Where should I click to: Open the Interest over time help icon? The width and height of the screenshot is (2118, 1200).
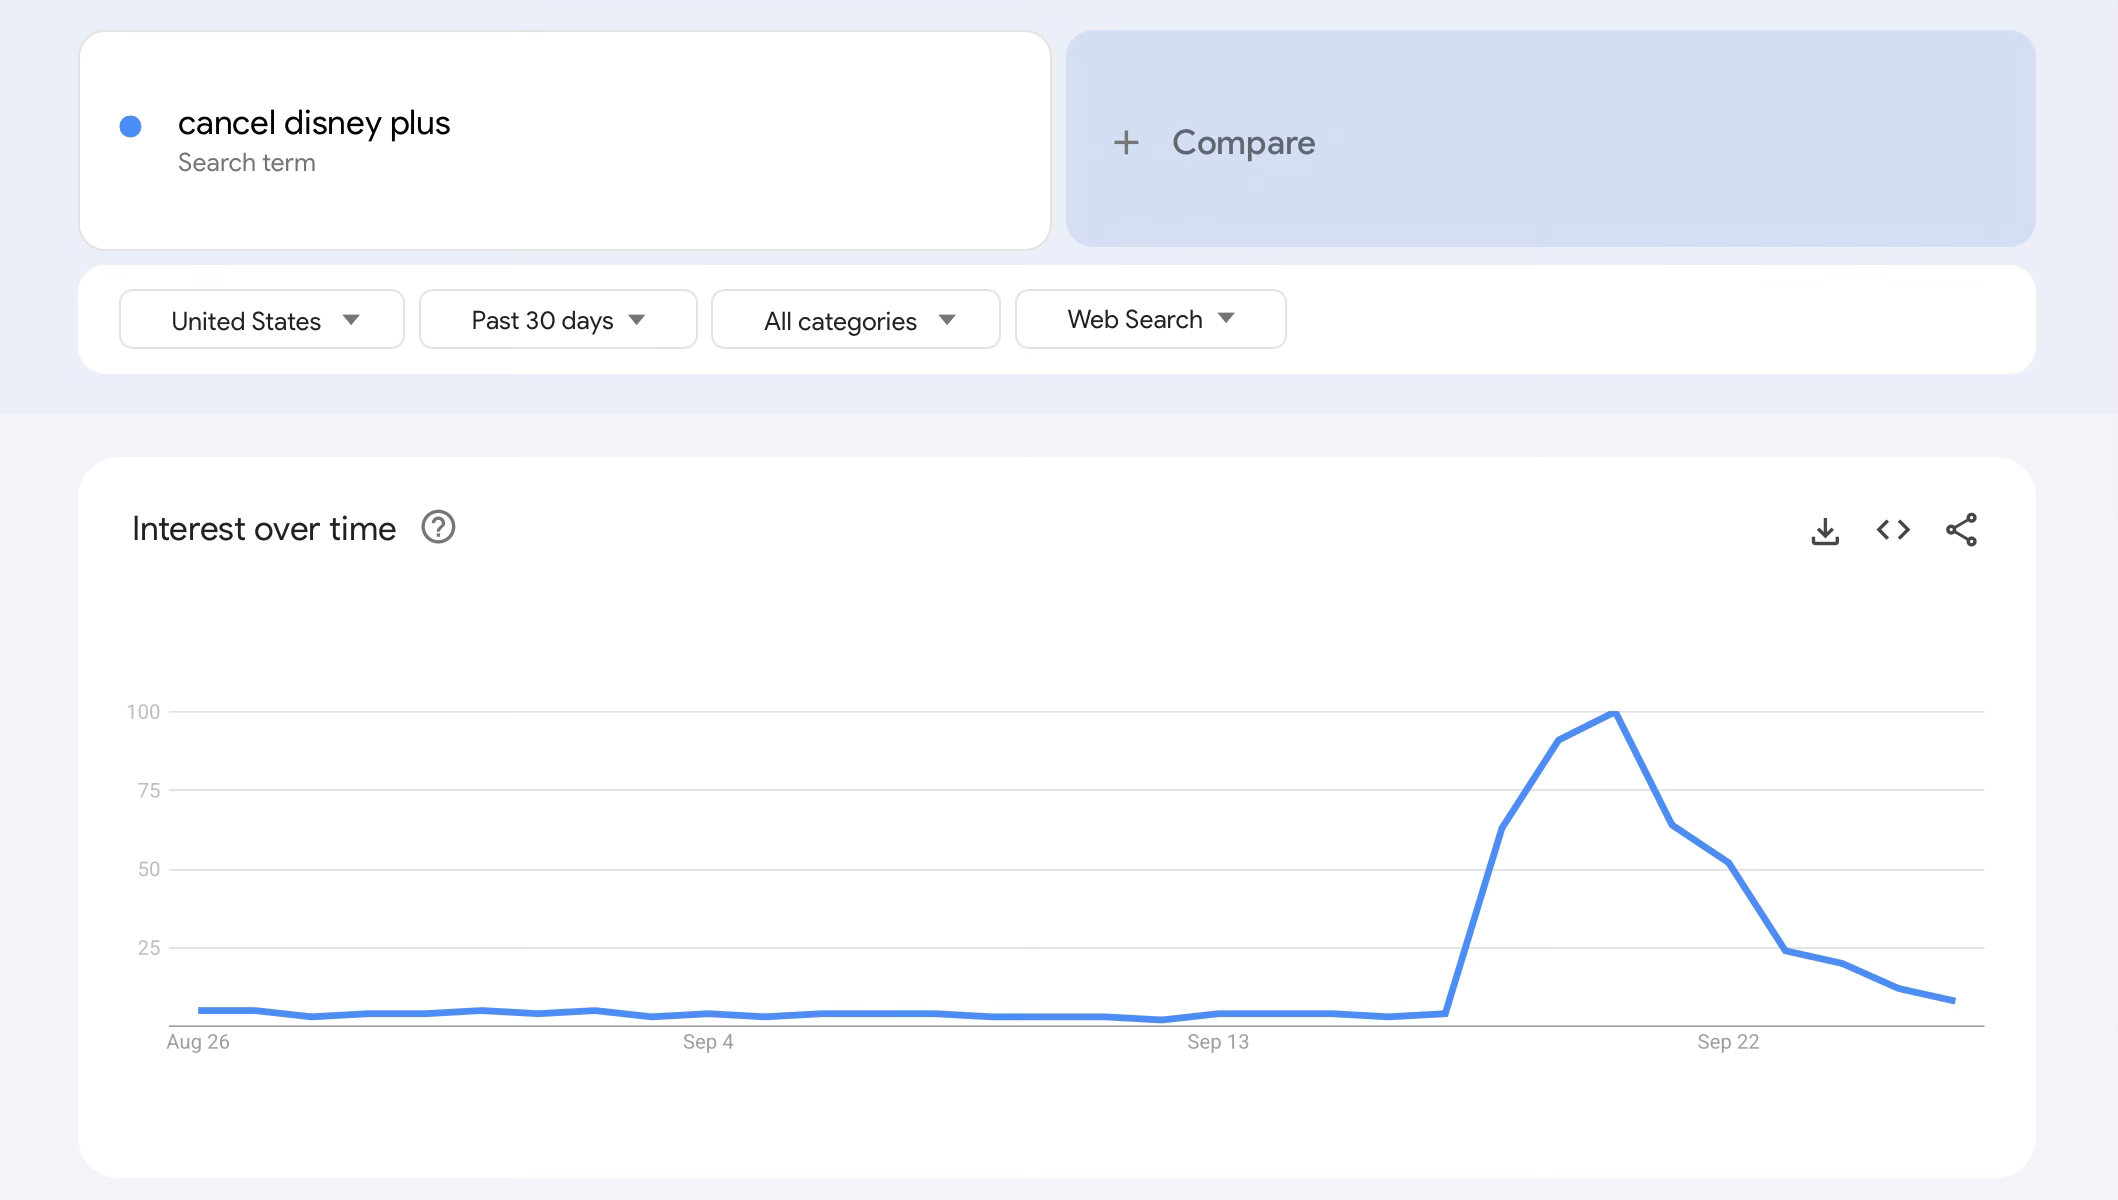[x=438, y=527]
